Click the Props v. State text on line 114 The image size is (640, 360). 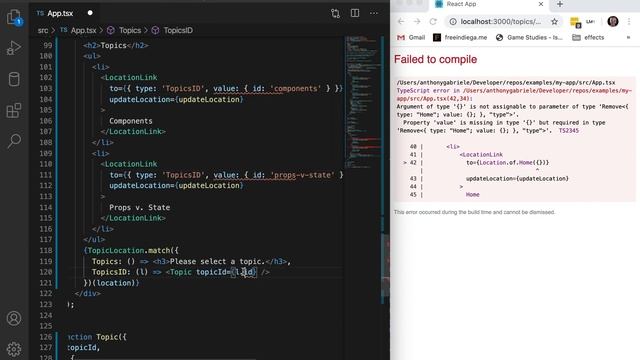[140, 207]
